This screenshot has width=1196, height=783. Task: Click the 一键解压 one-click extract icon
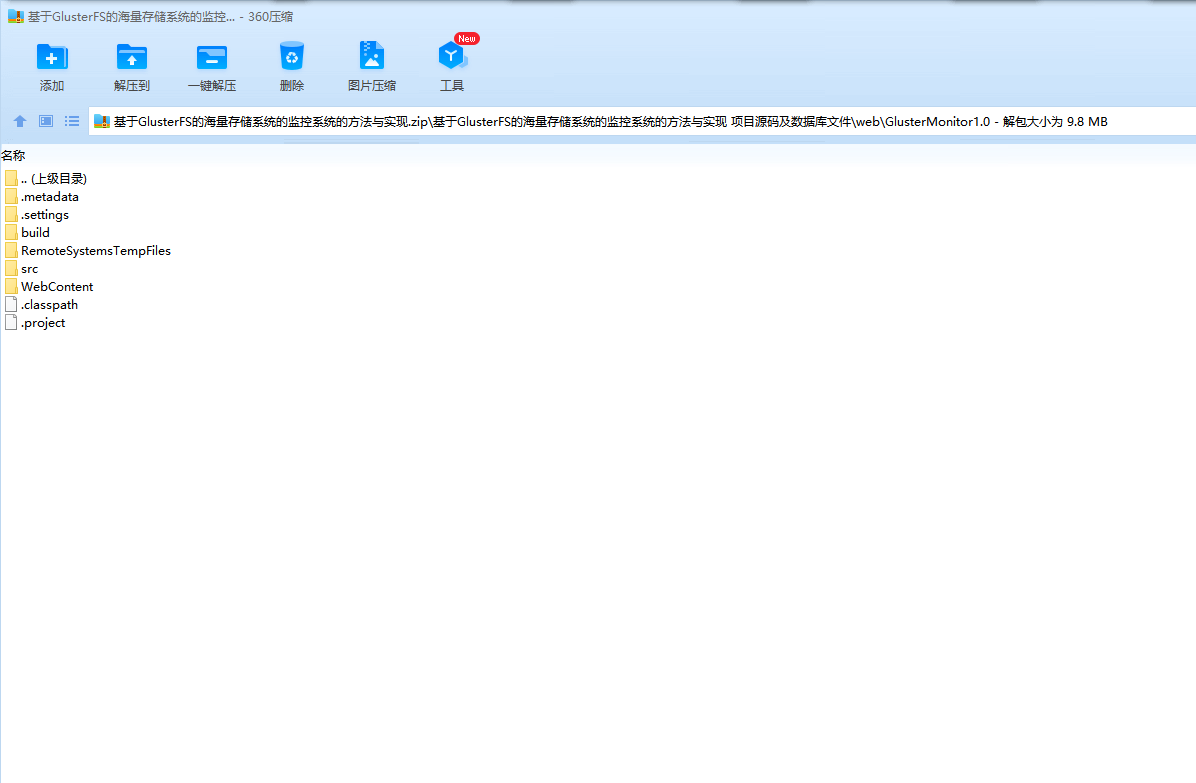(x=211, y=58)
